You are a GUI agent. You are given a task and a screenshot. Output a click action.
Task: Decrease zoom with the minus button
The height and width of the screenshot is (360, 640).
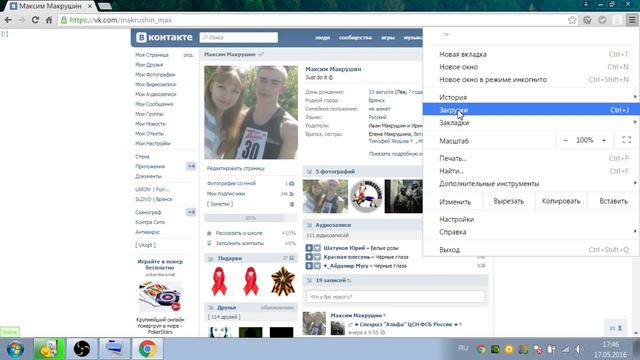coord(565,140)
